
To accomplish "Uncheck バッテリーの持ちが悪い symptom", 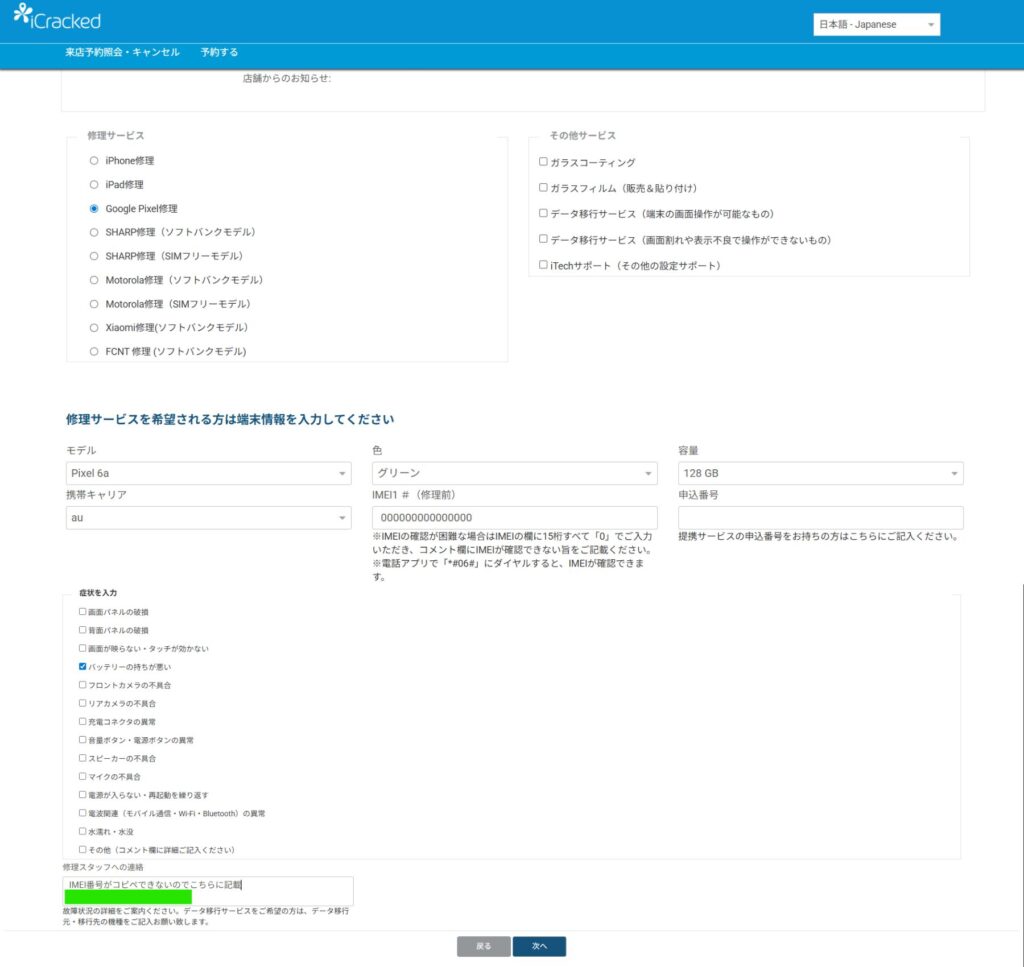I will 82,667.
